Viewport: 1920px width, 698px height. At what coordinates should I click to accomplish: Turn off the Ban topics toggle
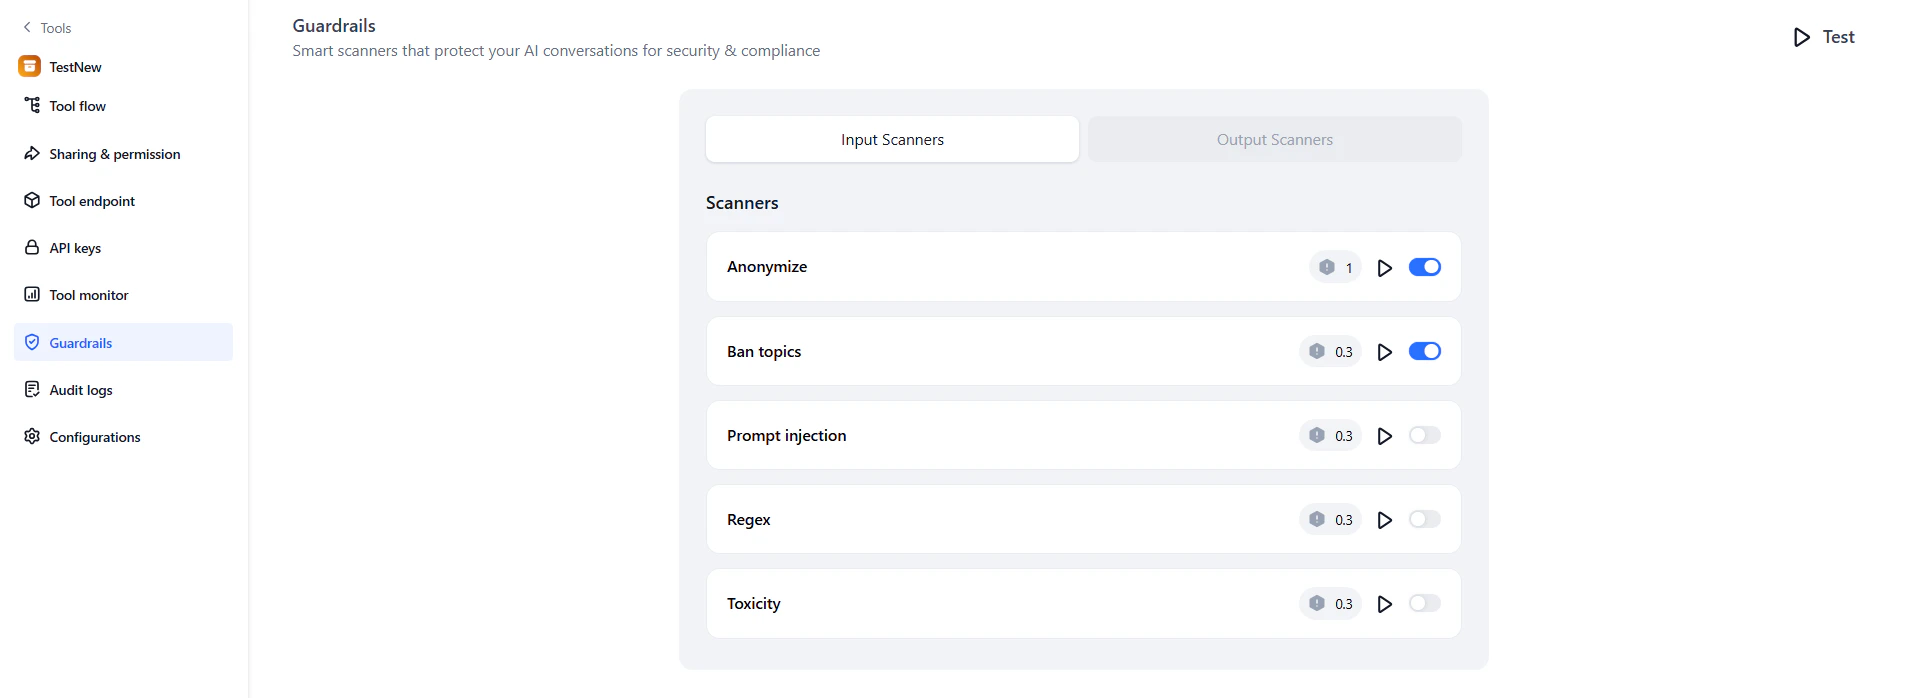pyautogui.click(x=1424, y=351)
